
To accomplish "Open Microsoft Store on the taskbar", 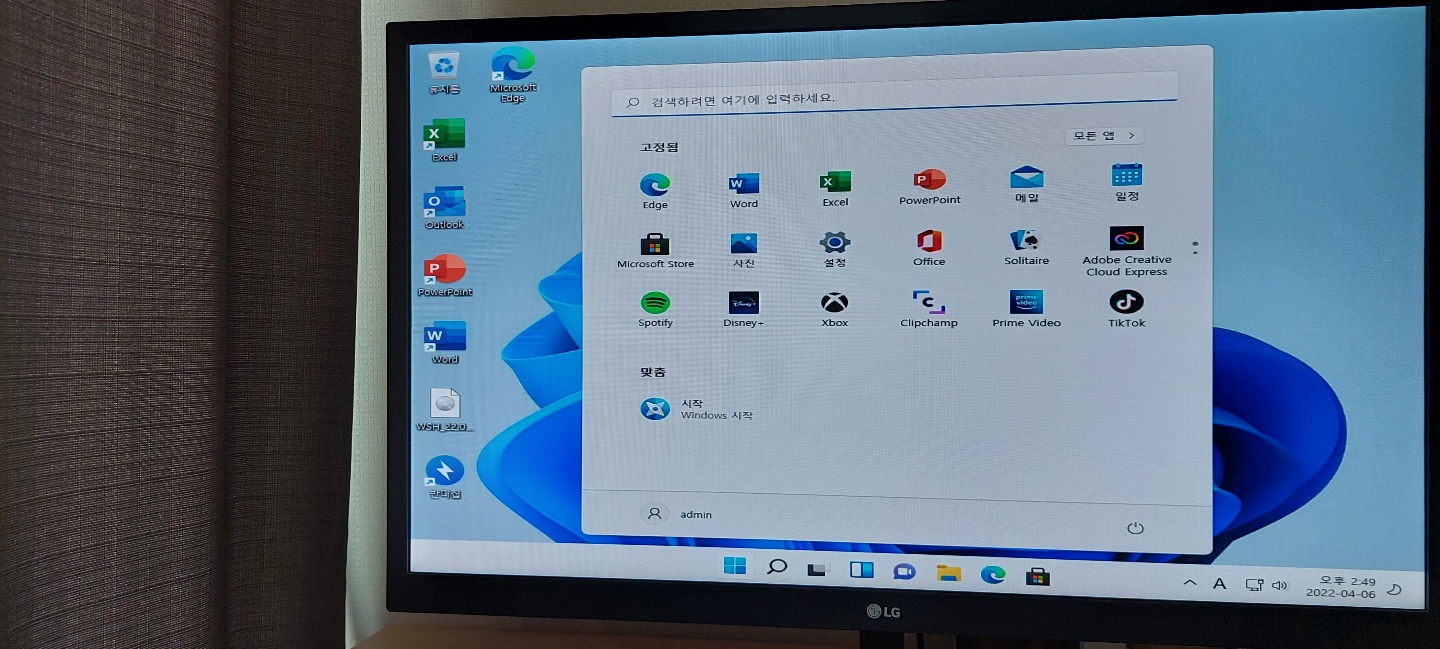I will point(1038,576).
